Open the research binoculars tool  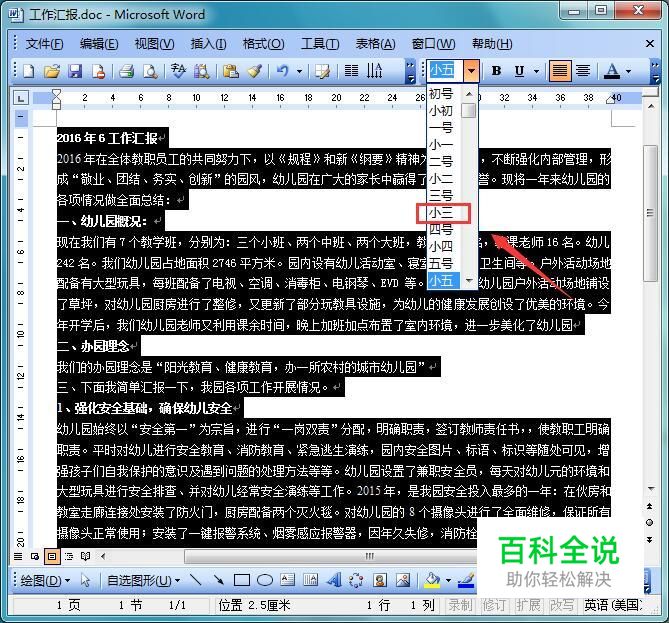pos(202,71)
